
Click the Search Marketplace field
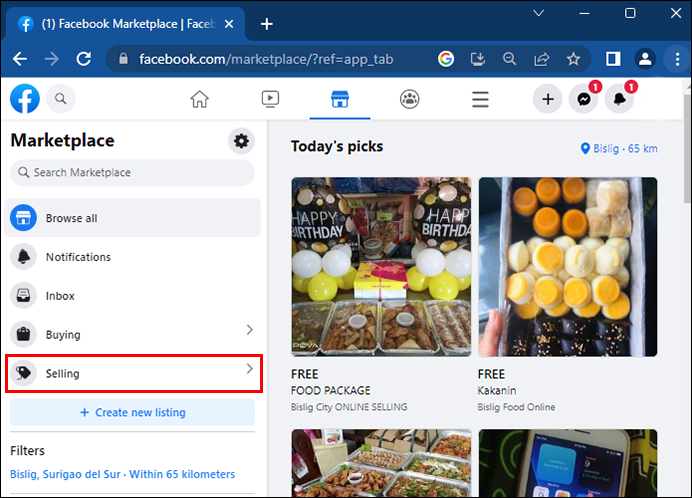click(132, 172)
